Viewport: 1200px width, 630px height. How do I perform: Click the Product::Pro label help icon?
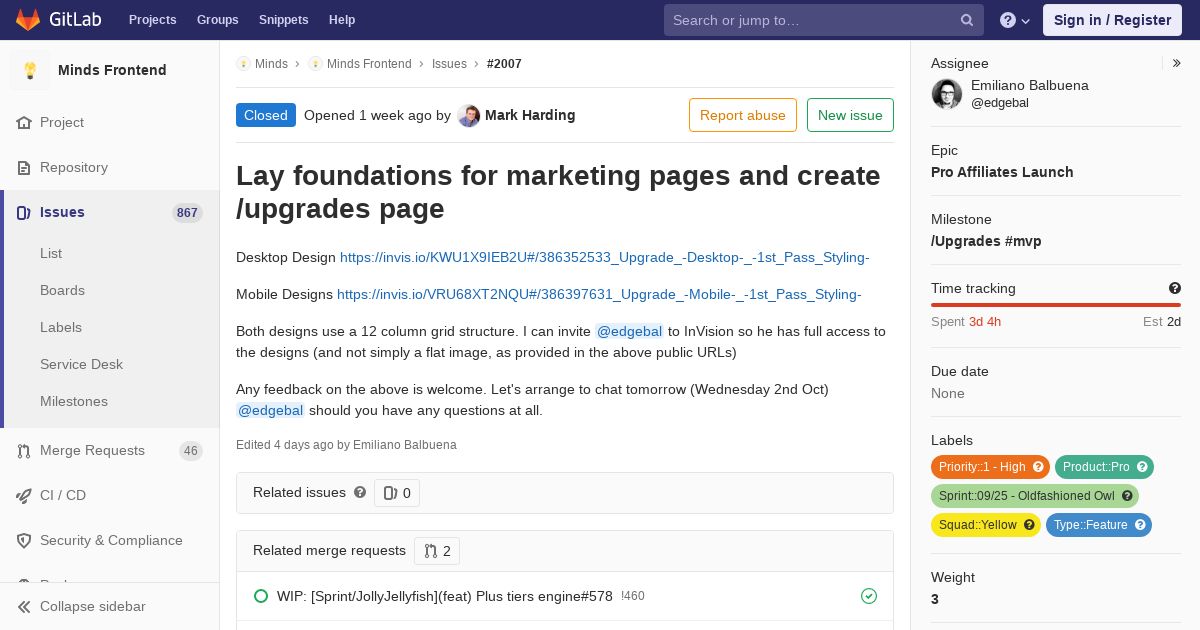pyautogui.click(x=1142, y=467)
